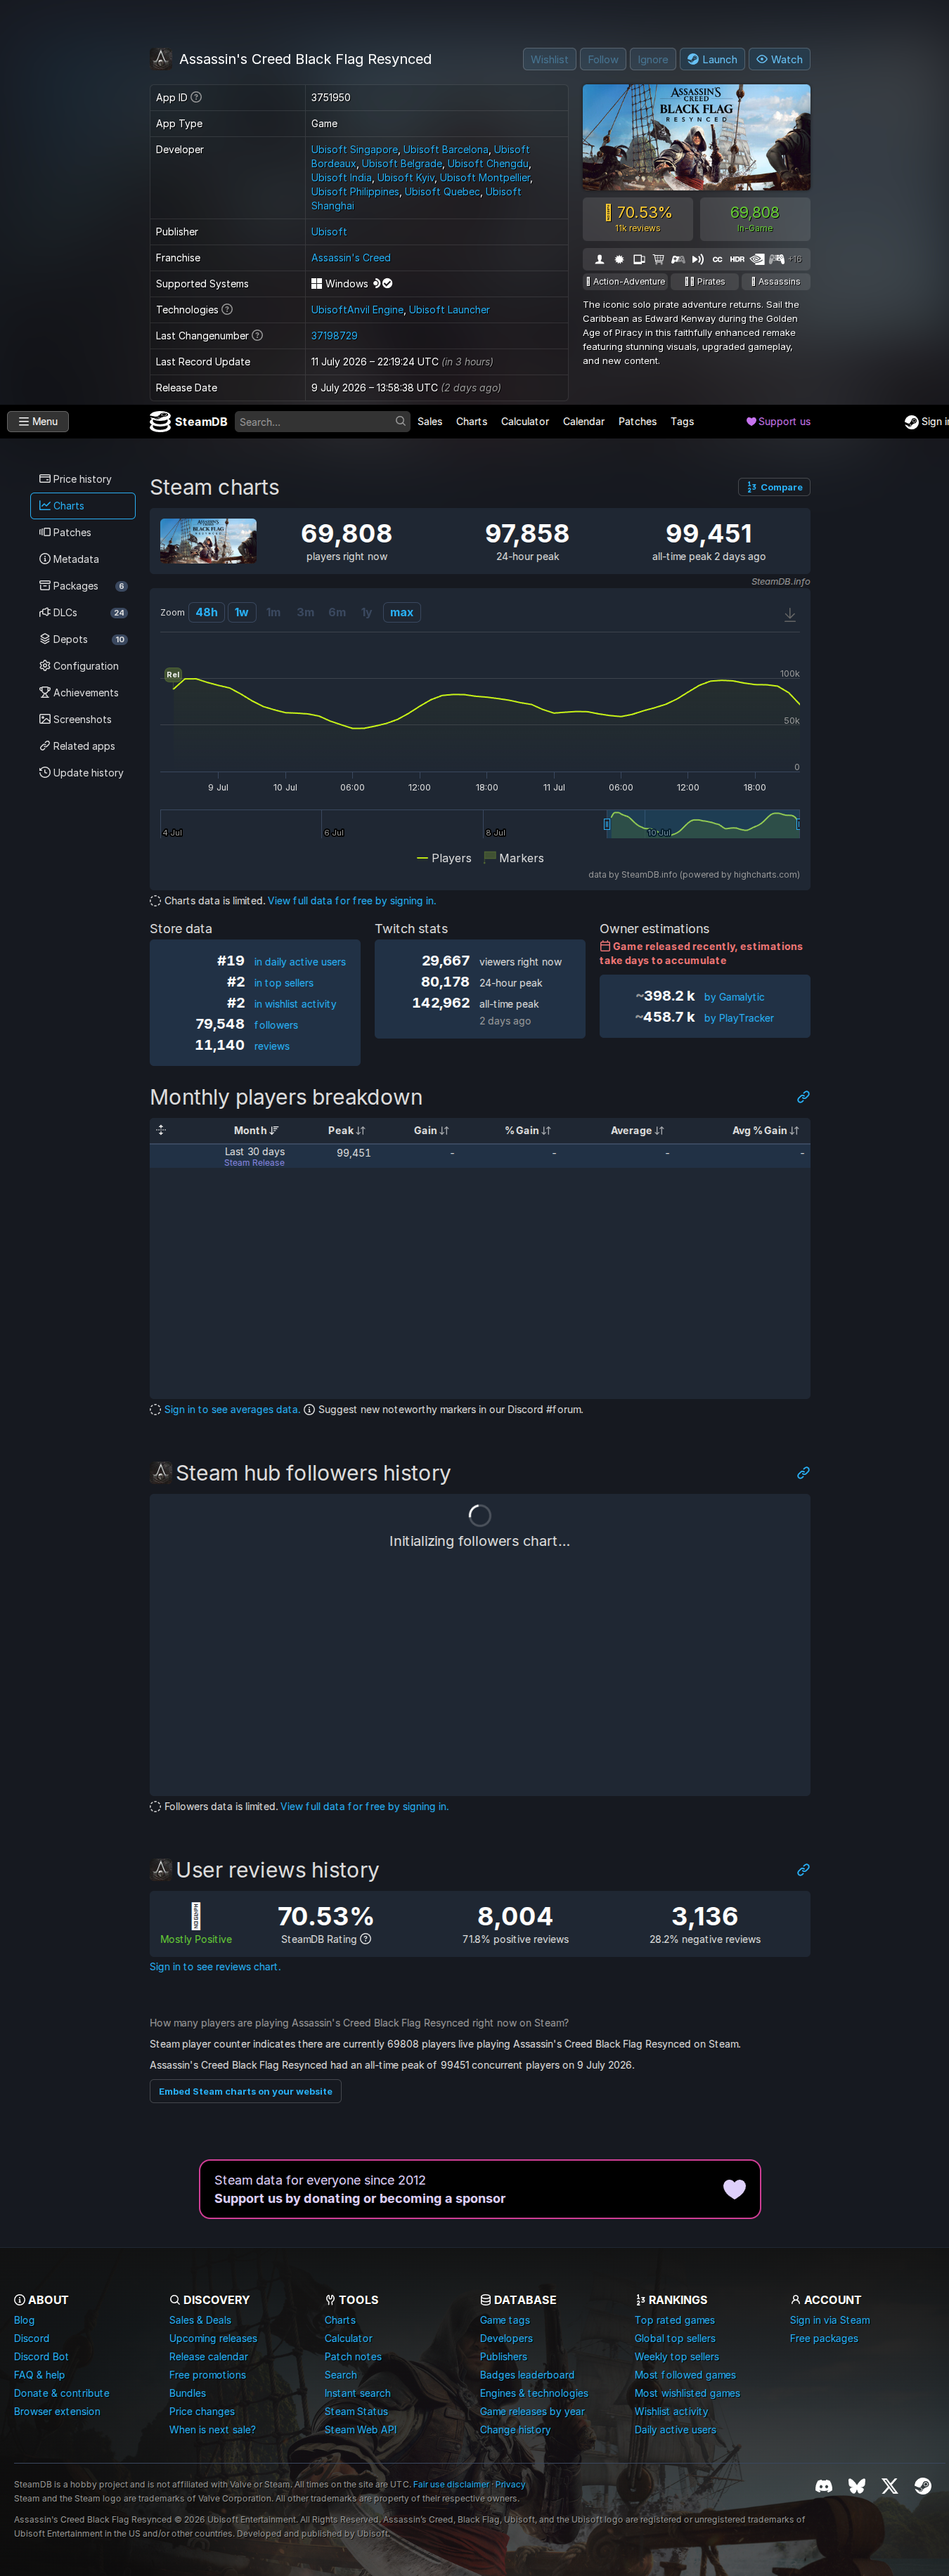Toggle the Follow button
949x2576 pixels.
(603, 59)
